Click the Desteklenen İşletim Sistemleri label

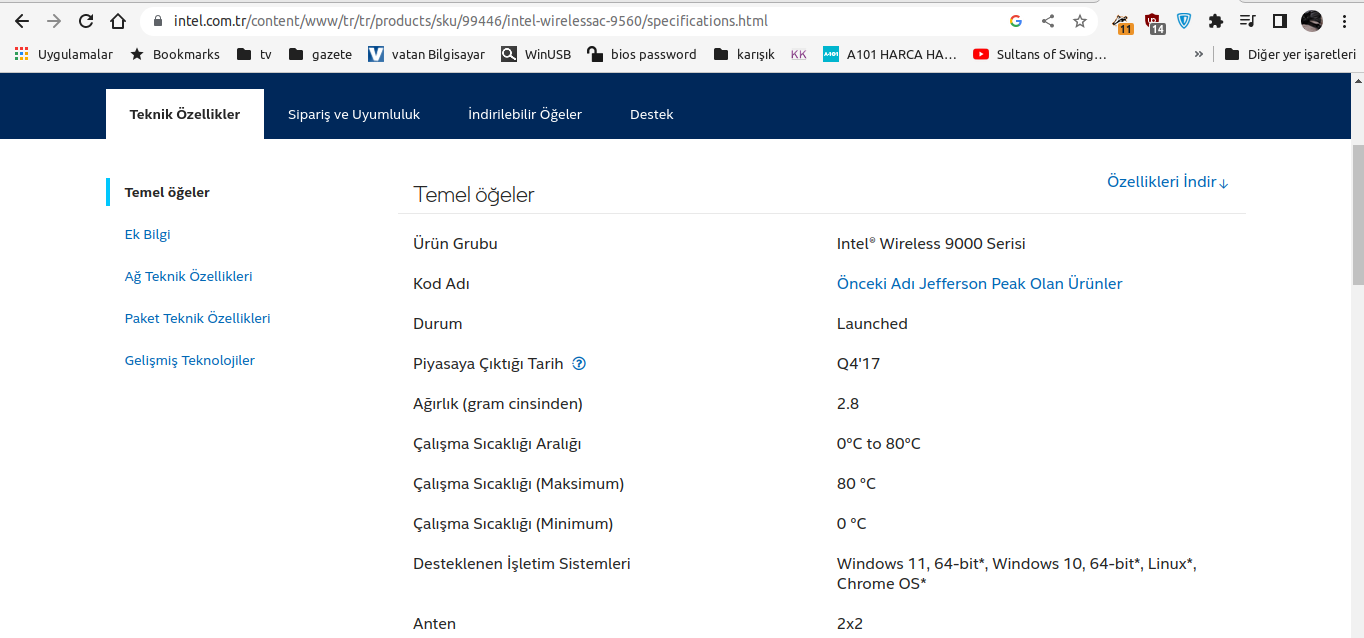522,564
